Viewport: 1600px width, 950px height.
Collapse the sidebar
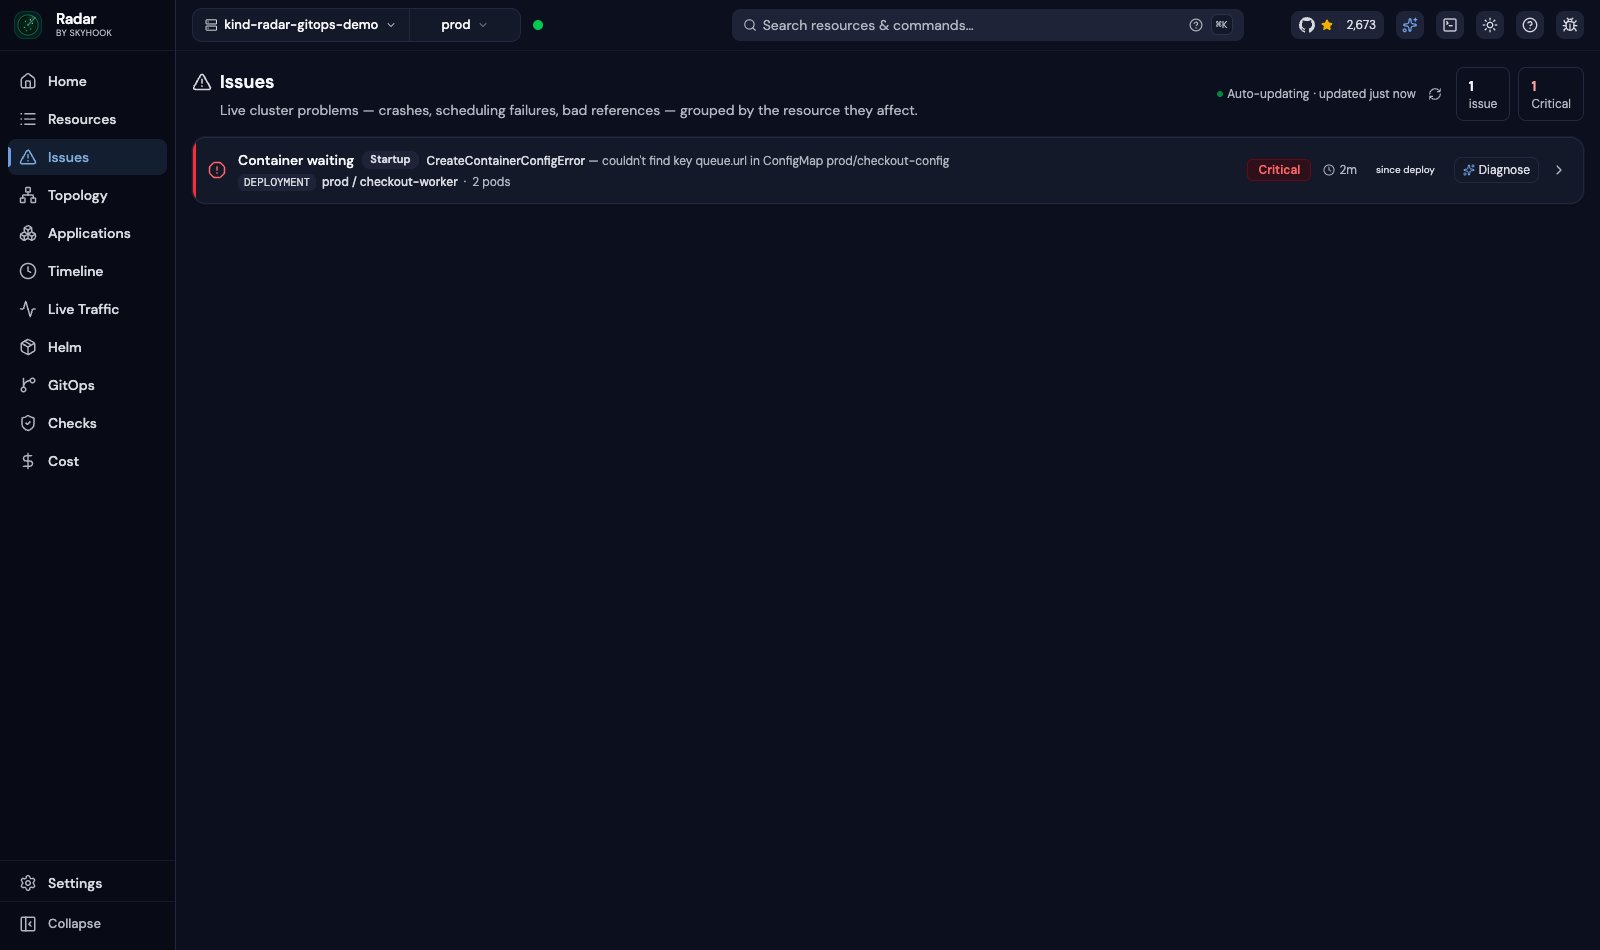[87, 923]
